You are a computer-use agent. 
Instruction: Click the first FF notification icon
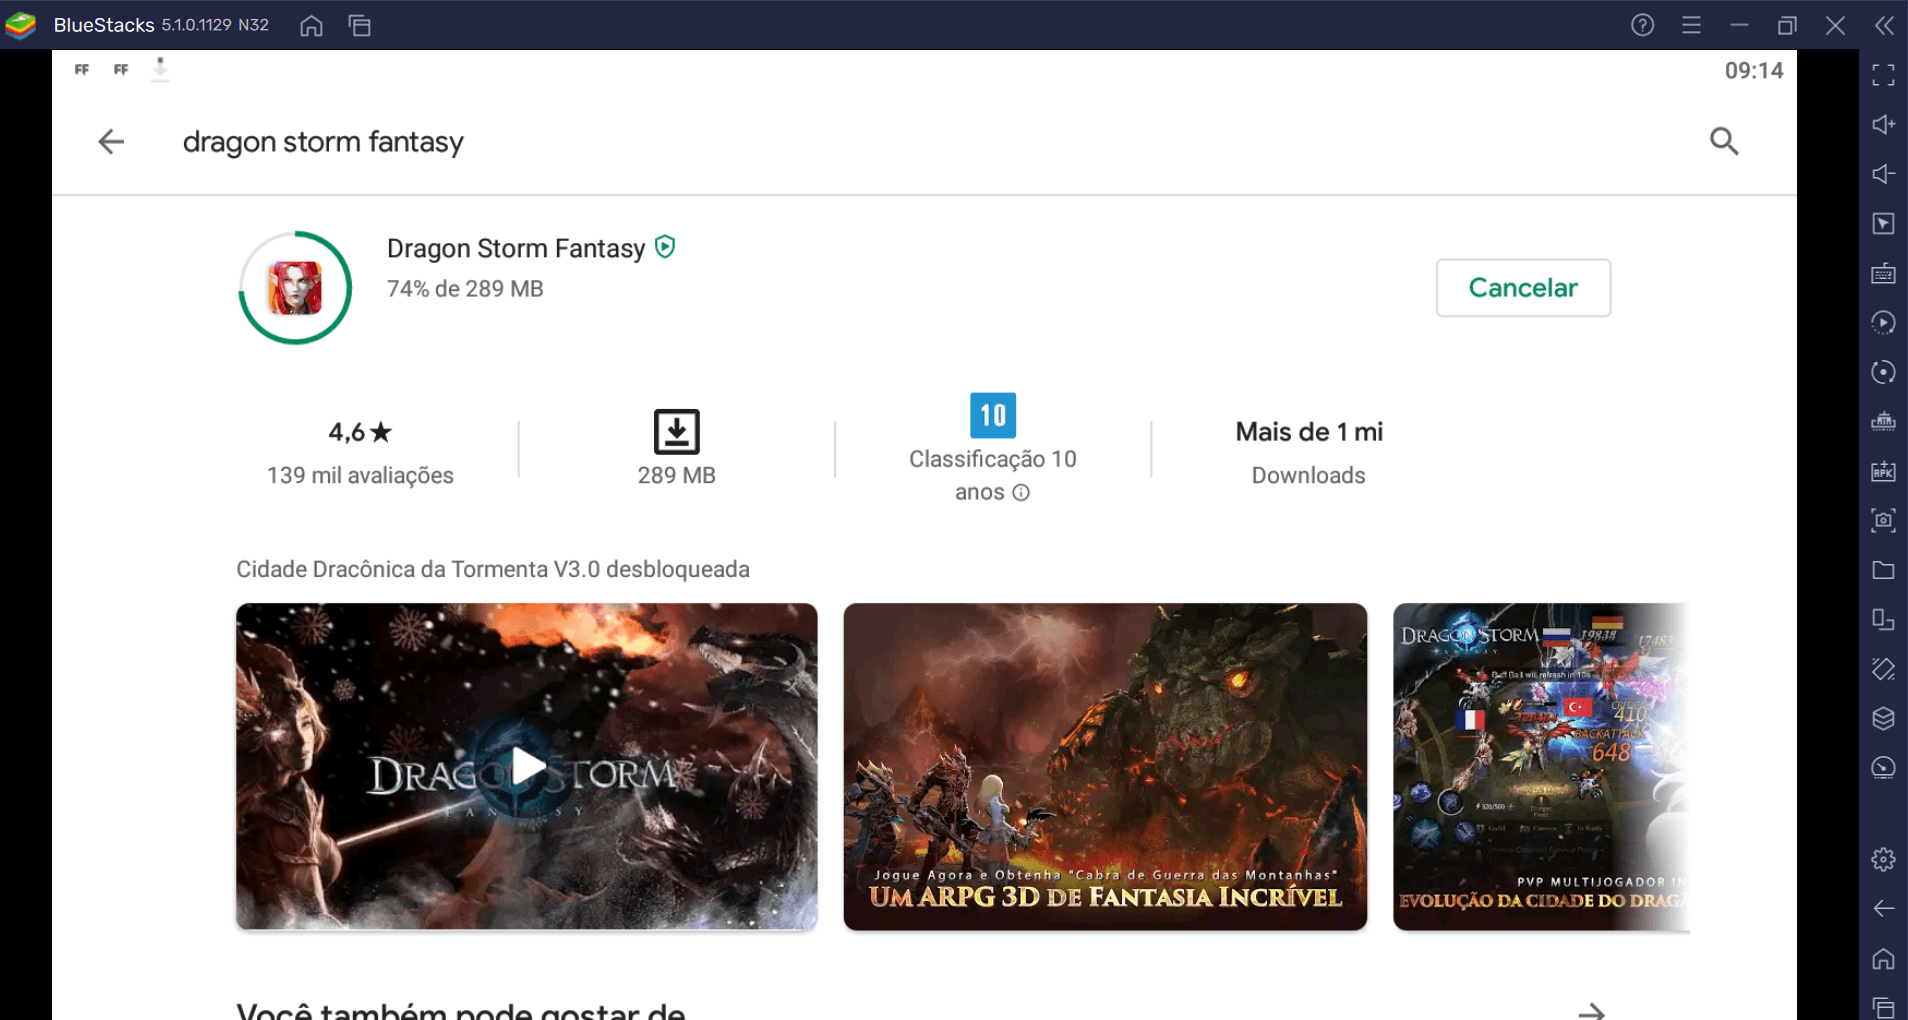click(82, 69)
